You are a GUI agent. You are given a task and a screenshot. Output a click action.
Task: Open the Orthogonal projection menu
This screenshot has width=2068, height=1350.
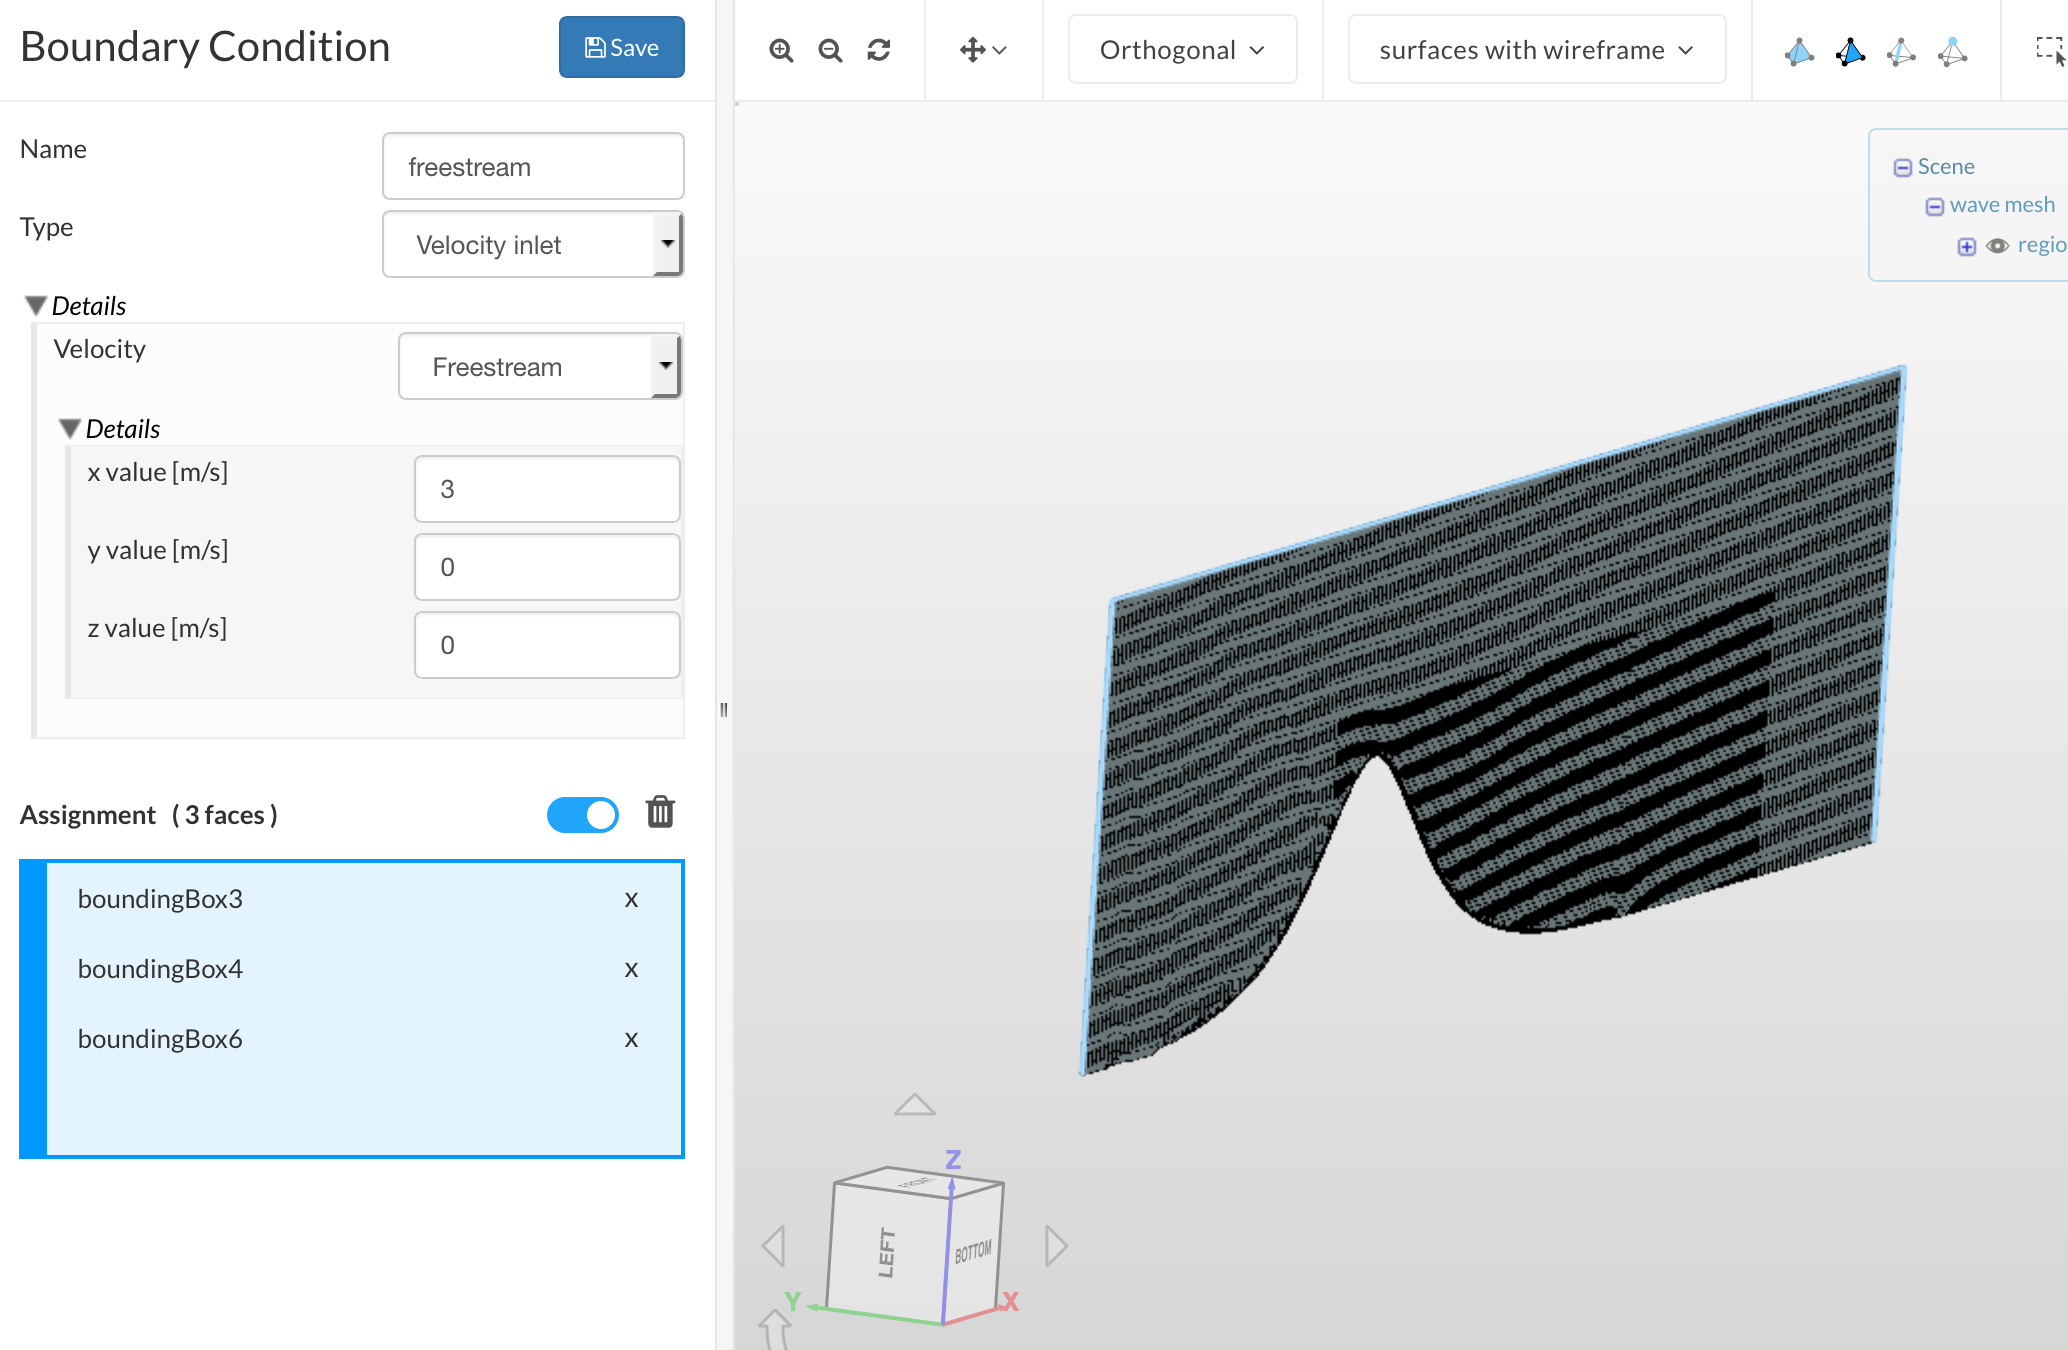pyautogui.click(x=1182, y=50)
